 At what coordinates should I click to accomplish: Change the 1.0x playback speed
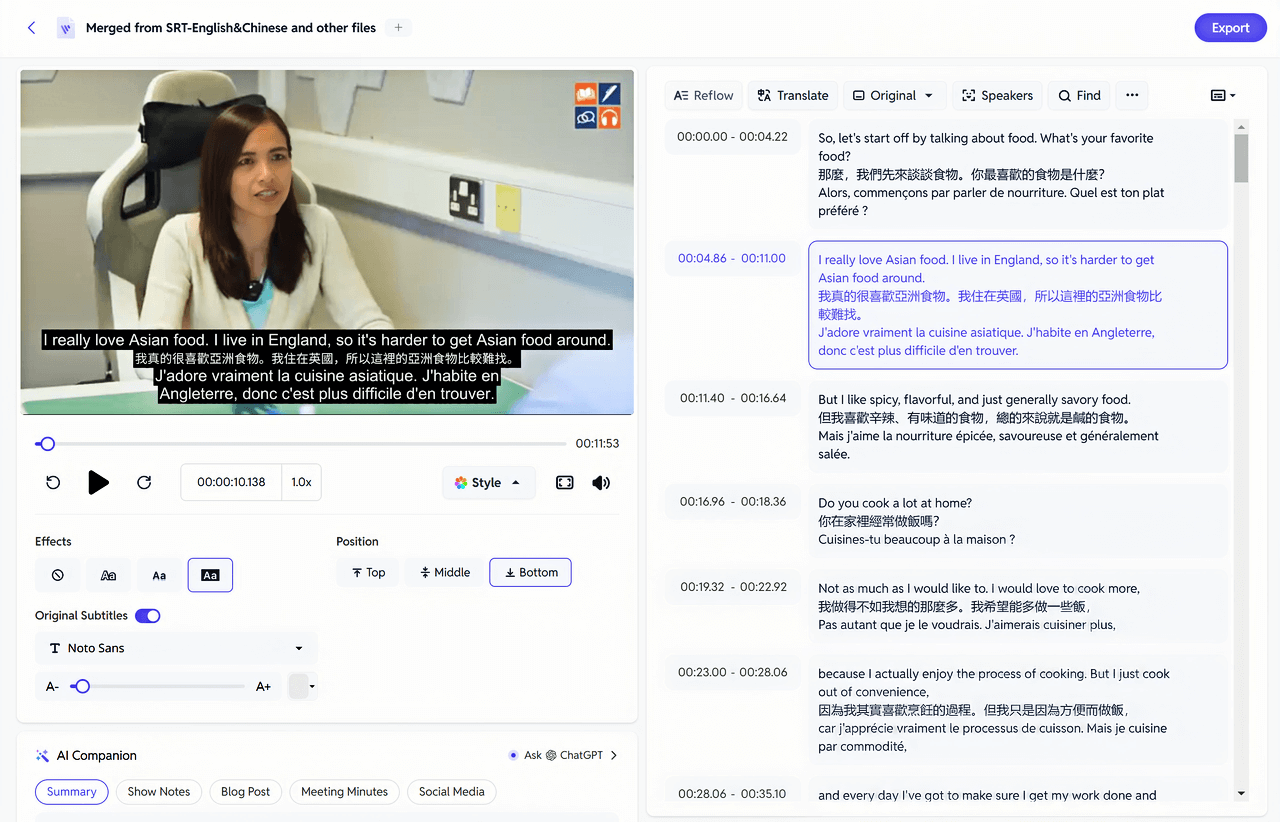pos(301,482)
